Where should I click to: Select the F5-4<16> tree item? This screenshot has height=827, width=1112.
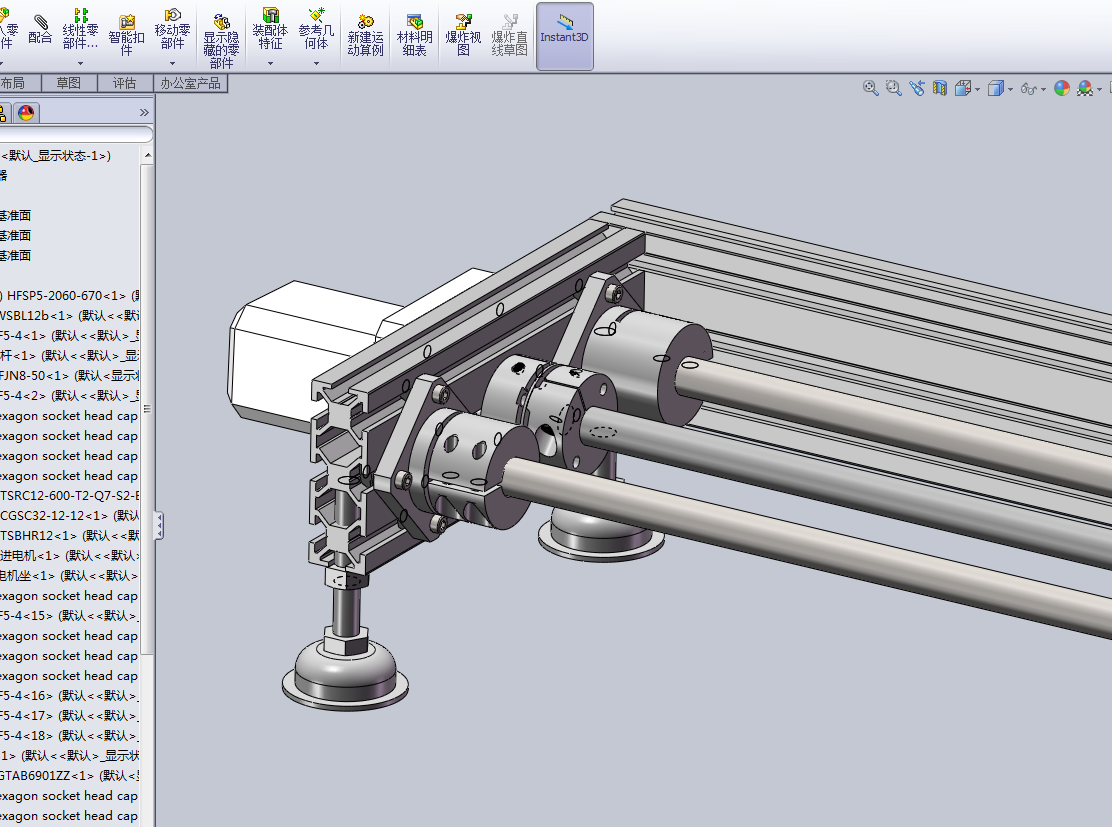coord(70,696)
